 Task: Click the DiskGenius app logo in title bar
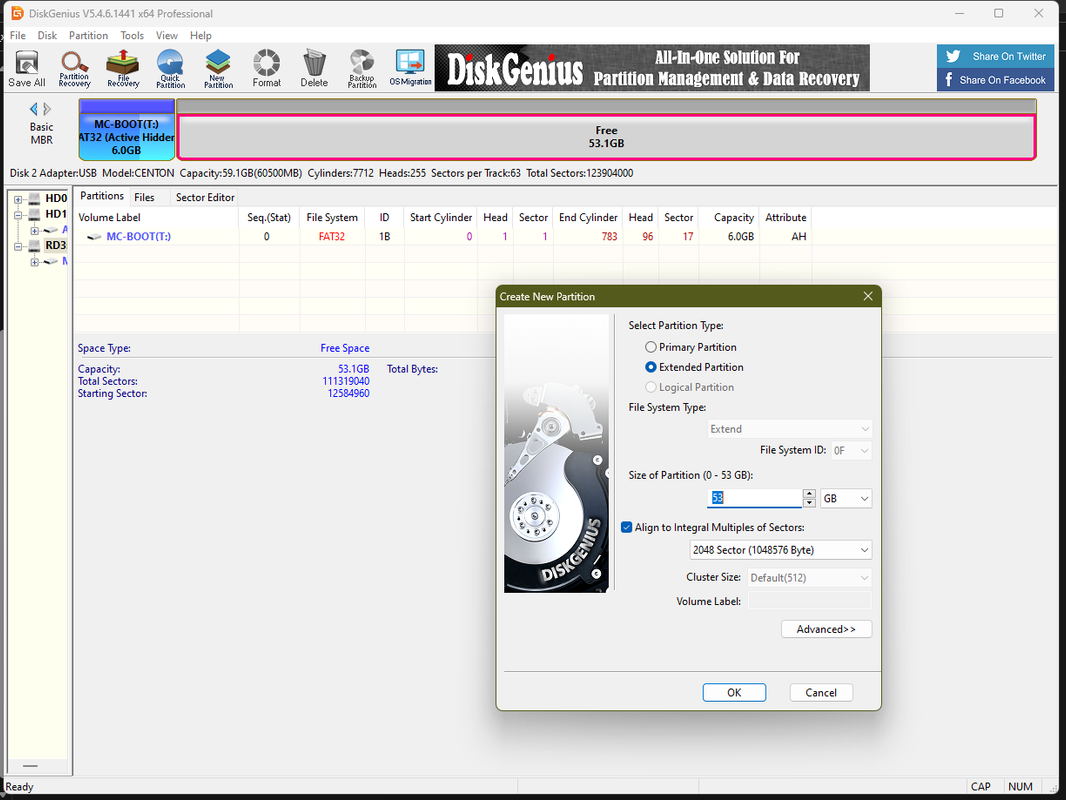click(17, 13)
